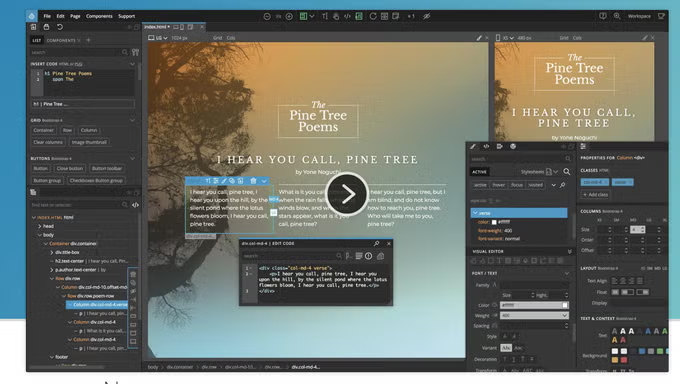Click the plus icon beside COMPONENTS tab
The width and height of the screenshot is (680, 384).
coord(88,40)
